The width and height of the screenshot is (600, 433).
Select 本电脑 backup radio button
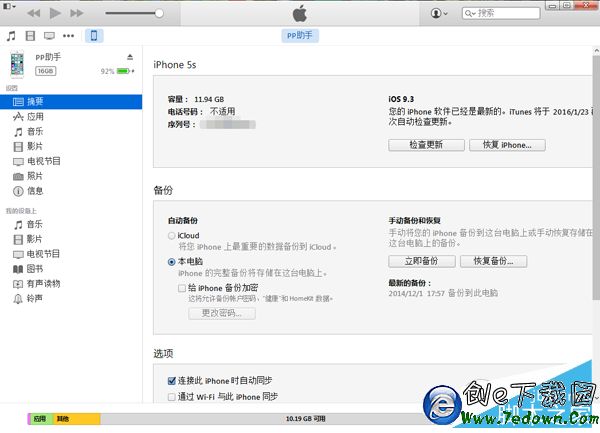click(x=172, y=262)
